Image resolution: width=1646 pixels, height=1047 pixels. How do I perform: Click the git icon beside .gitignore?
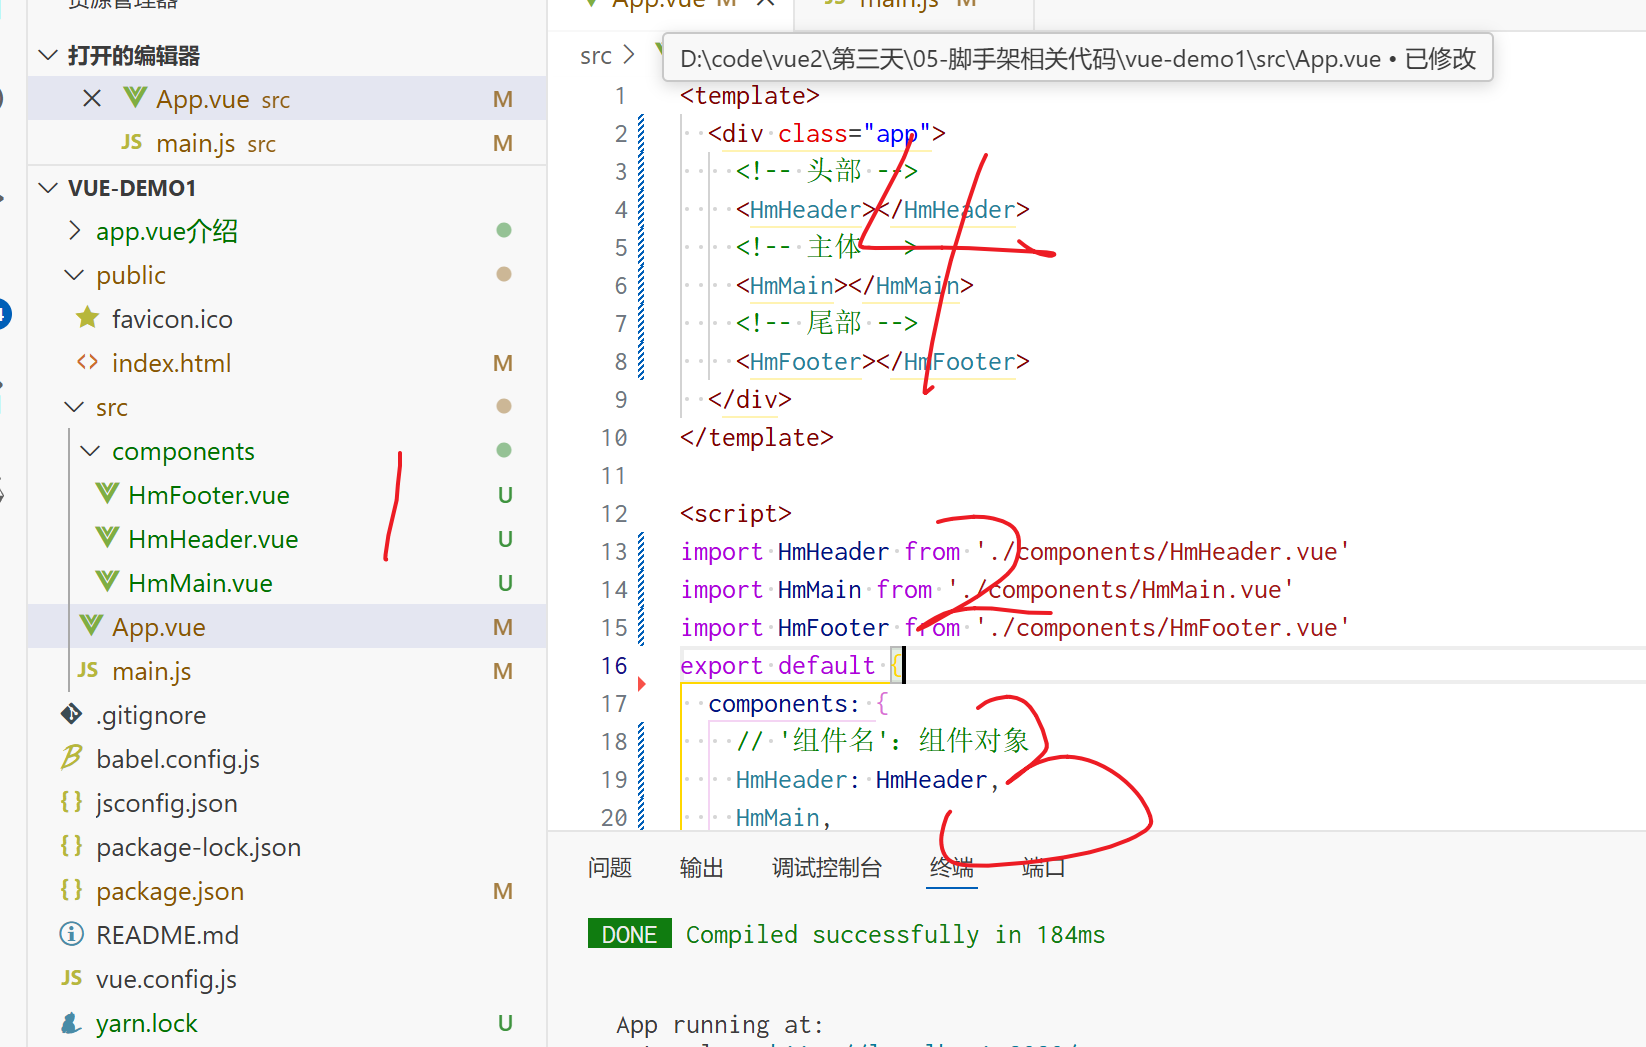click(72, 714)
